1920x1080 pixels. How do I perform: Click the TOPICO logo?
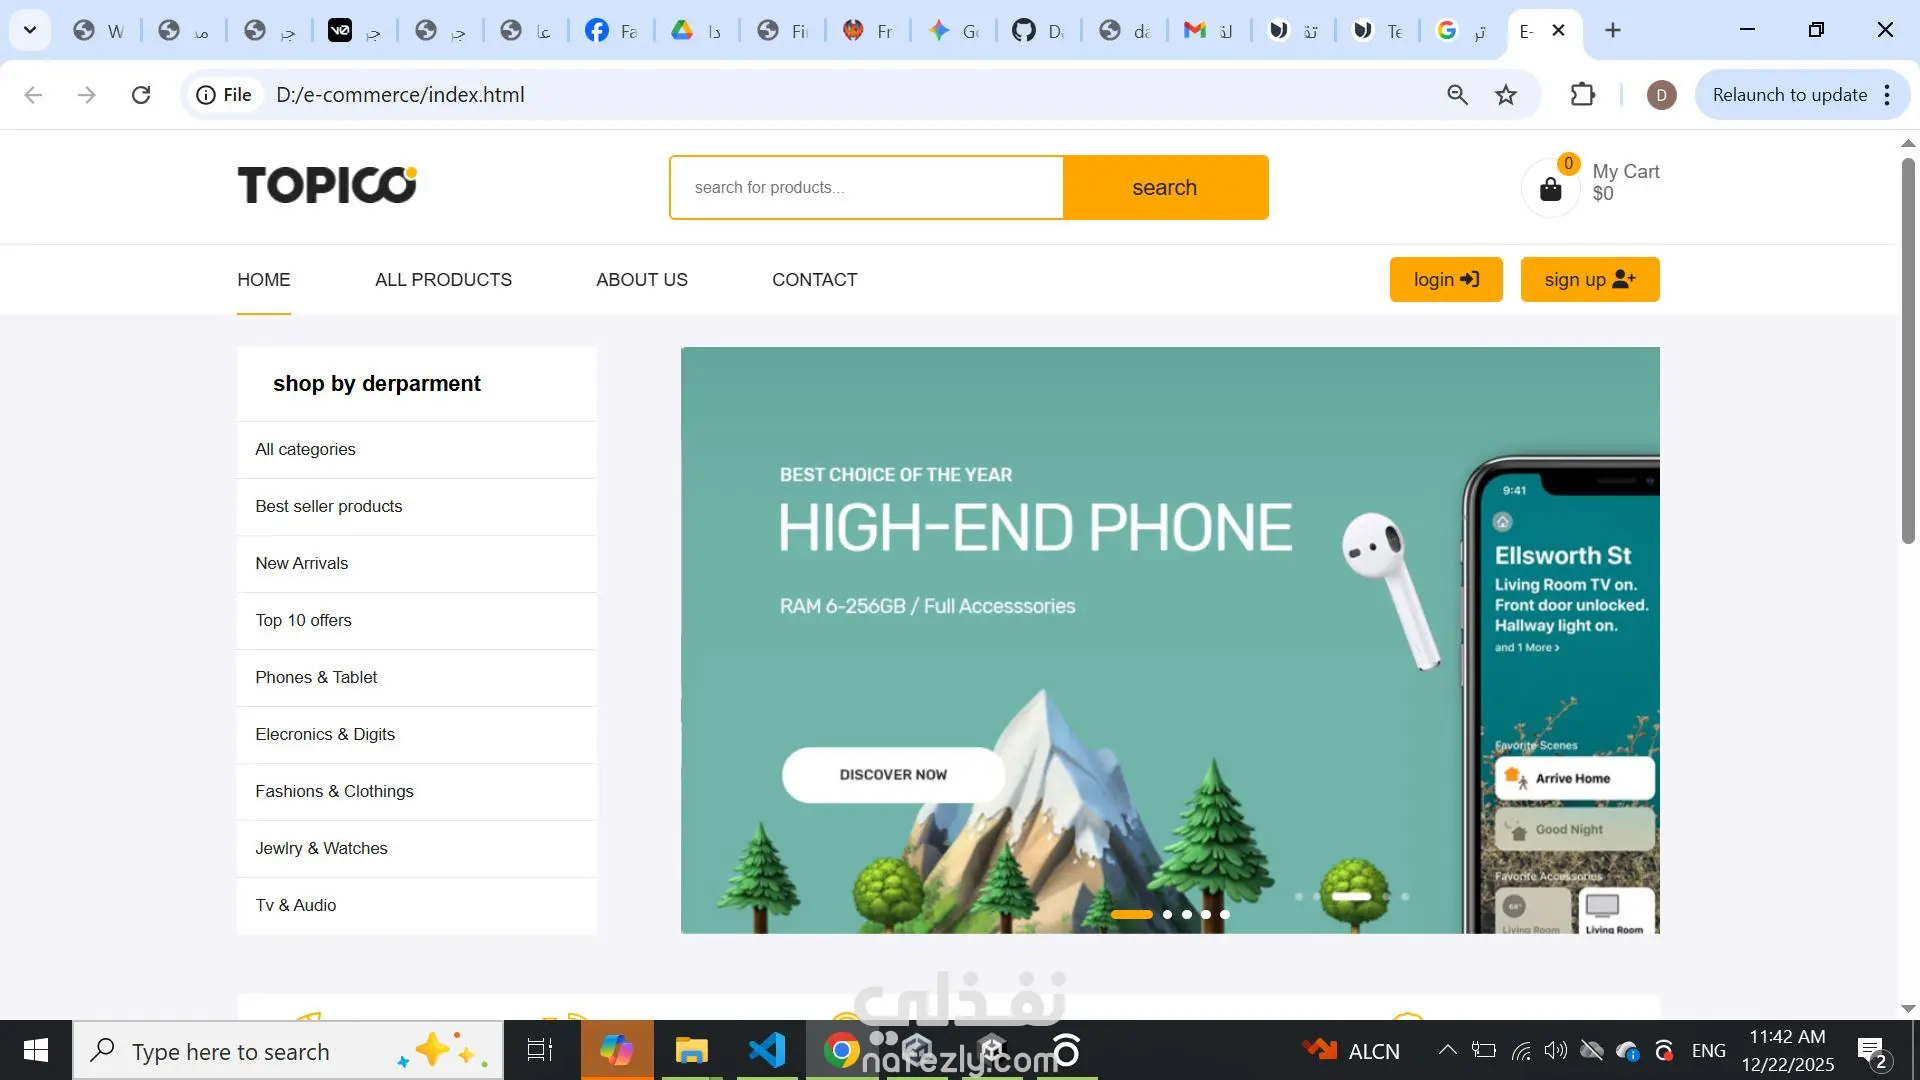pos(327,185)
